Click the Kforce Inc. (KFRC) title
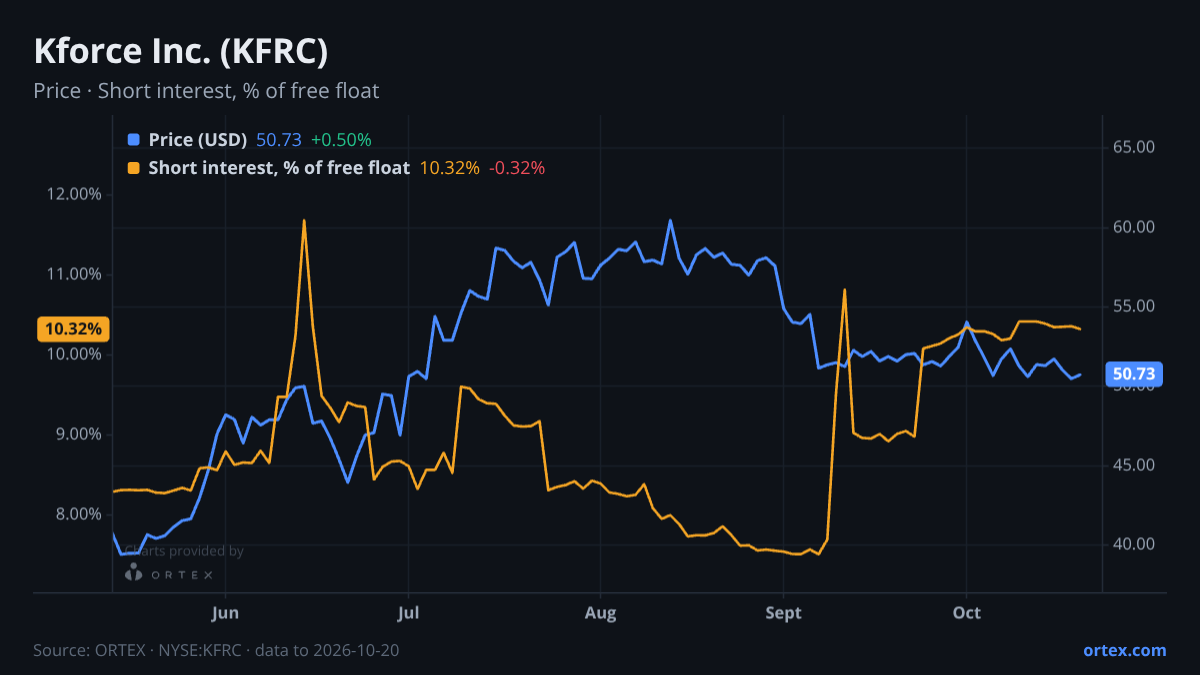This screenshot has width=1200, height=675. 181,51
